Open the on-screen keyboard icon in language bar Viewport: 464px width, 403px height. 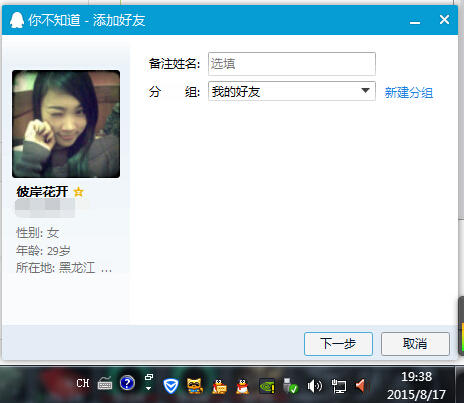click(x=105, y=383)
